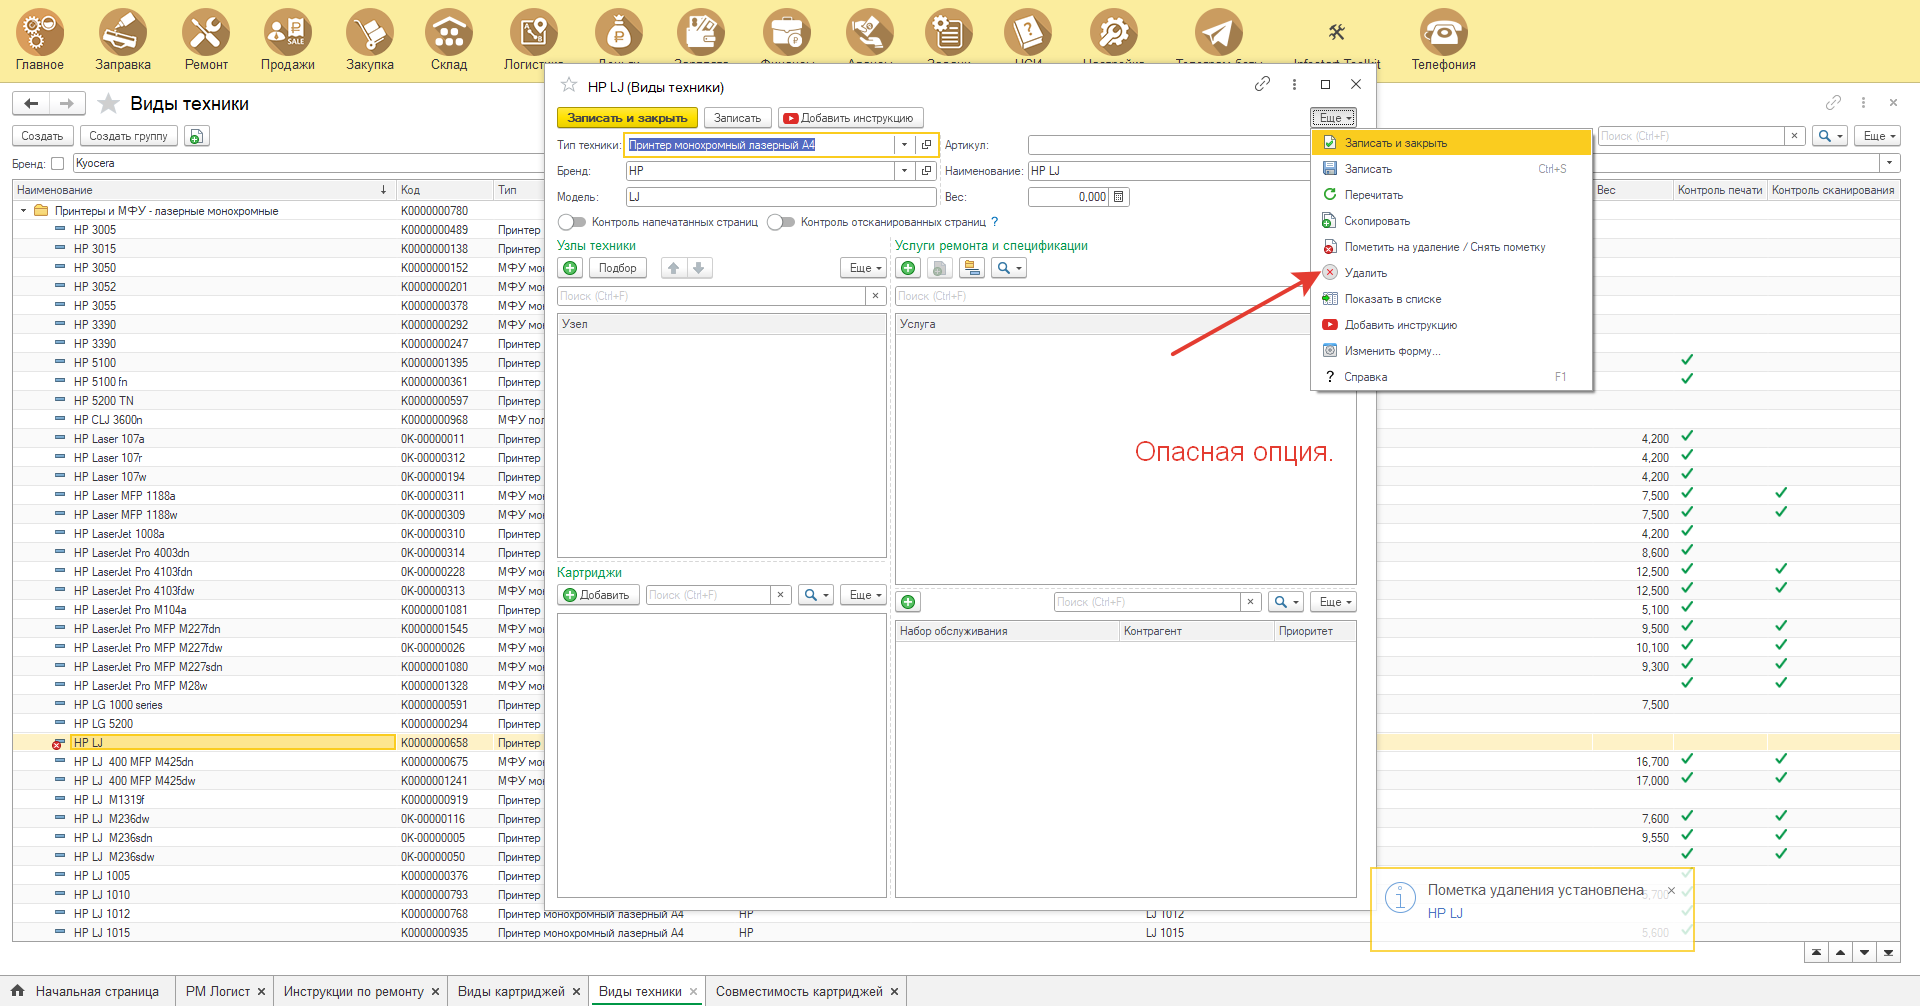This screenshot has width=1920, height=1006.
Task: Click folder-list icon in Услуги ремонта toolbar
Action: point(972,268)
